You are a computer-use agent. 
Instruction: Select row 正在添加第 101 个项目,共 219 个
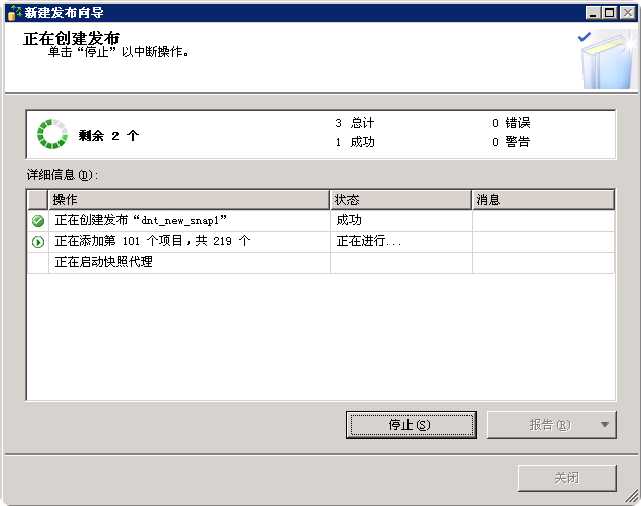[321, 242]
